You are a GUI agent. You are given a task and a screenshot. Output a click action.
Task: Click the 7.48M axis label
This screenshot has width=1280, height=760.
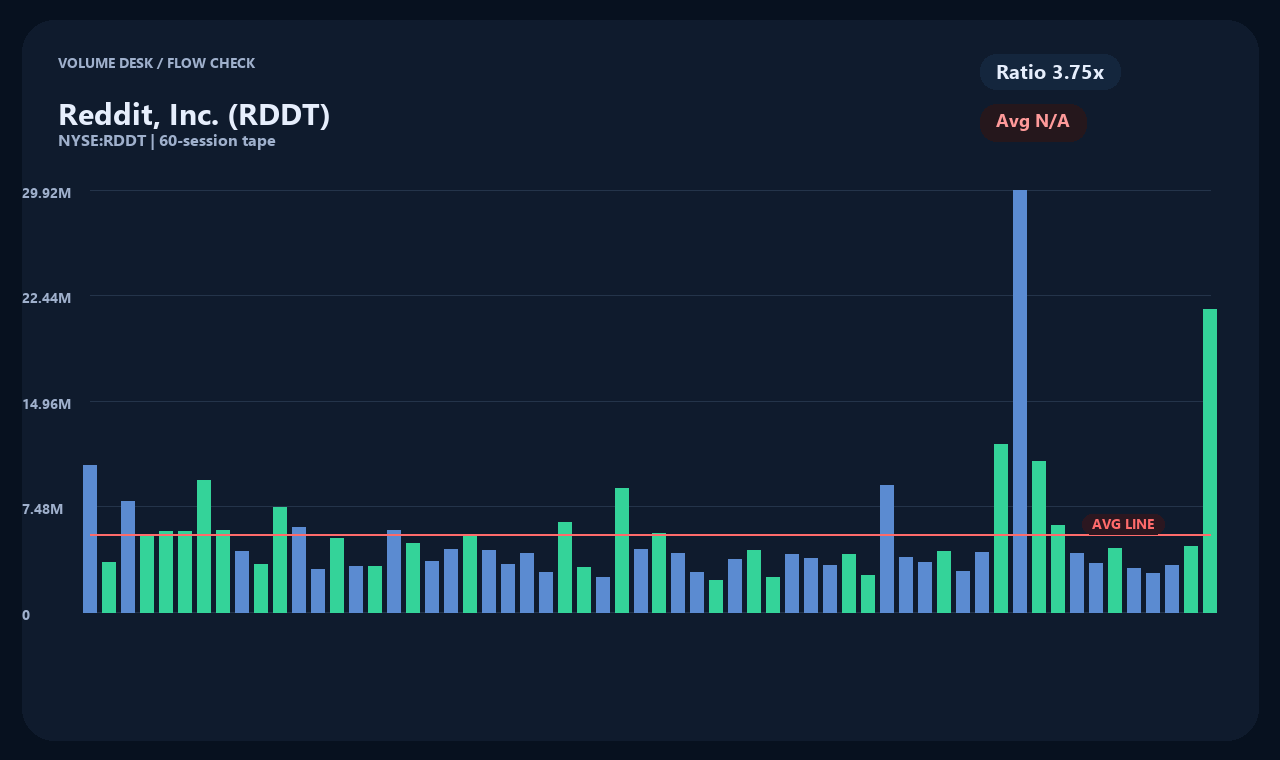coord(43,509)
